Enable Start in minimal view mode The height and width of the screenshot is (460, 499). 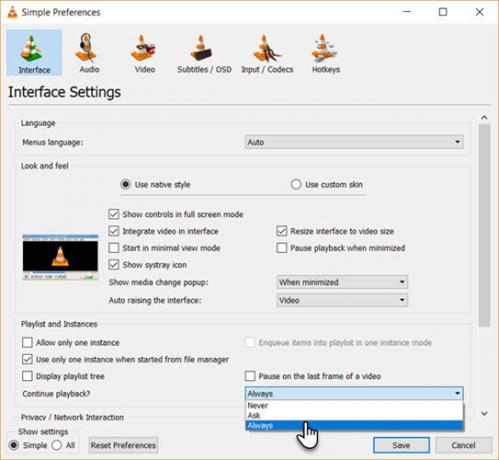[x=114, y=248]
